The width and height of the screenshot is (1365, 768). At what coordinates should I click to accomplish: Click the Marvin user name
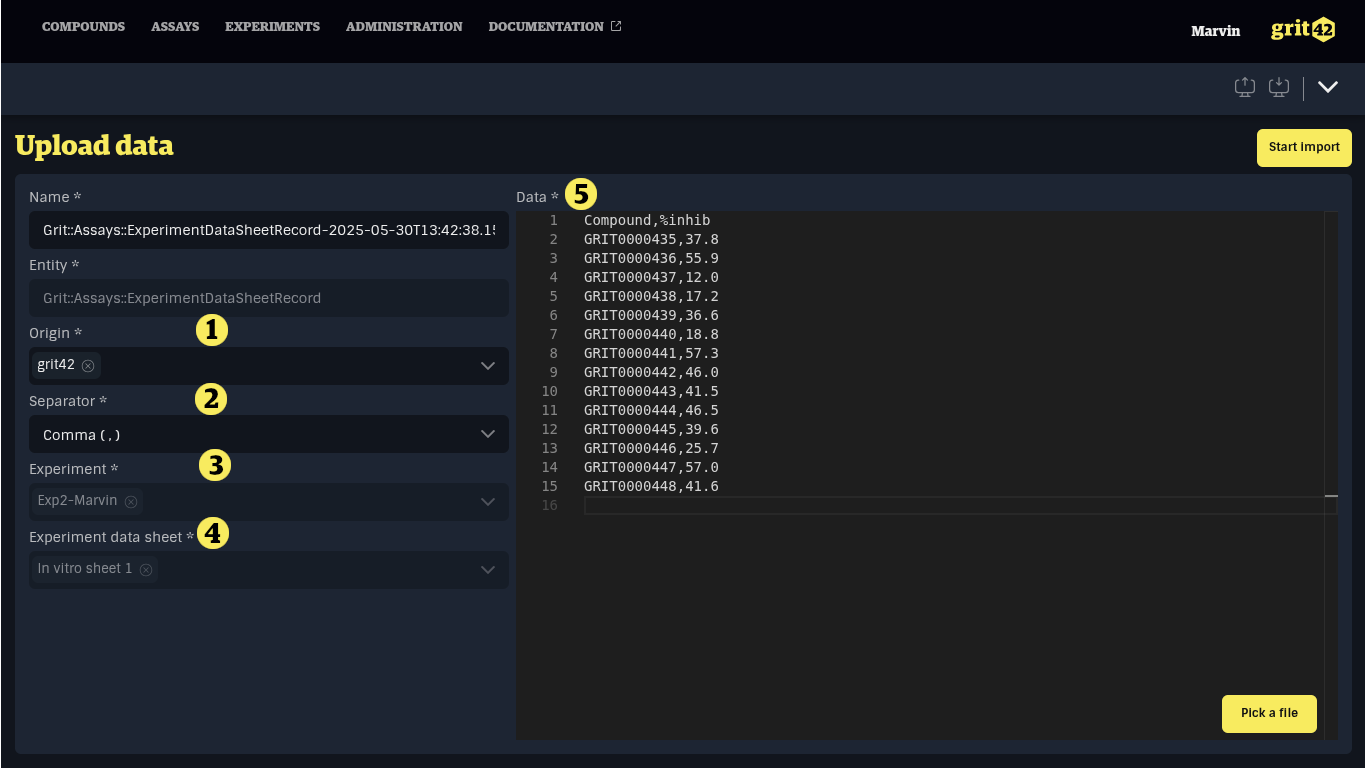pyautogui.click(x=1215, y=31)
